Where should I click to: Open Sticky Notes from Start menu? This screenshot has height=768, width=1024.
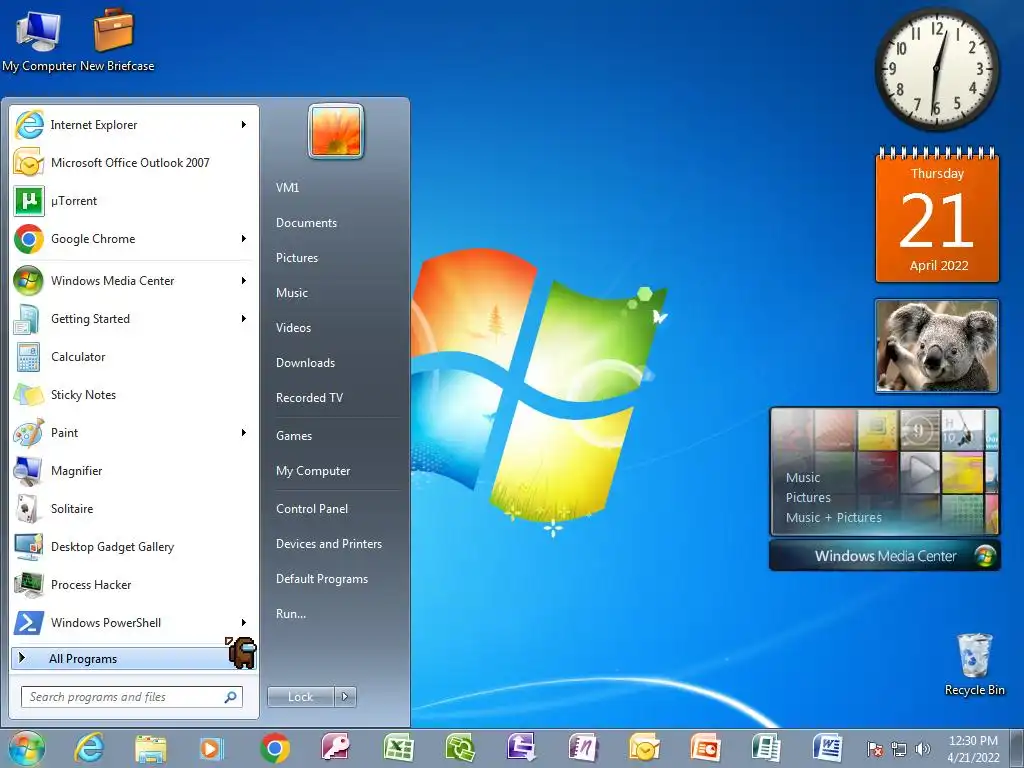tap(134, 394)
